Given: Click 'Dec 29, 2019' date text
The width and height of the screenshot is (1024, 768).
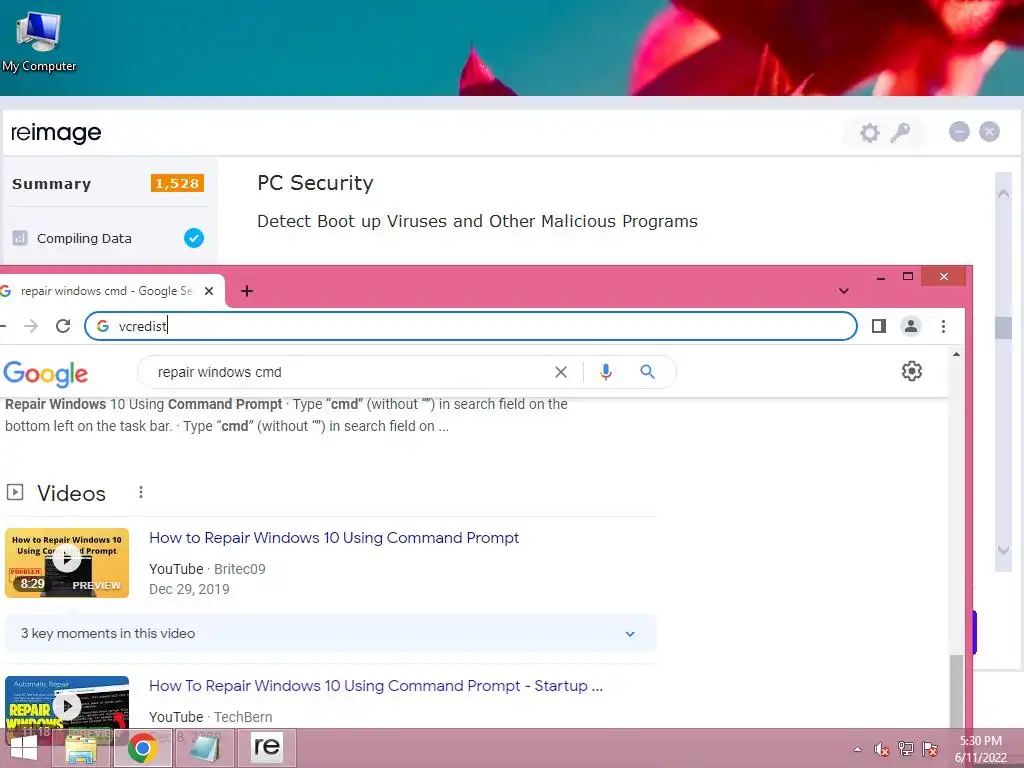Looking at the screenshot, I should point(189,589).
